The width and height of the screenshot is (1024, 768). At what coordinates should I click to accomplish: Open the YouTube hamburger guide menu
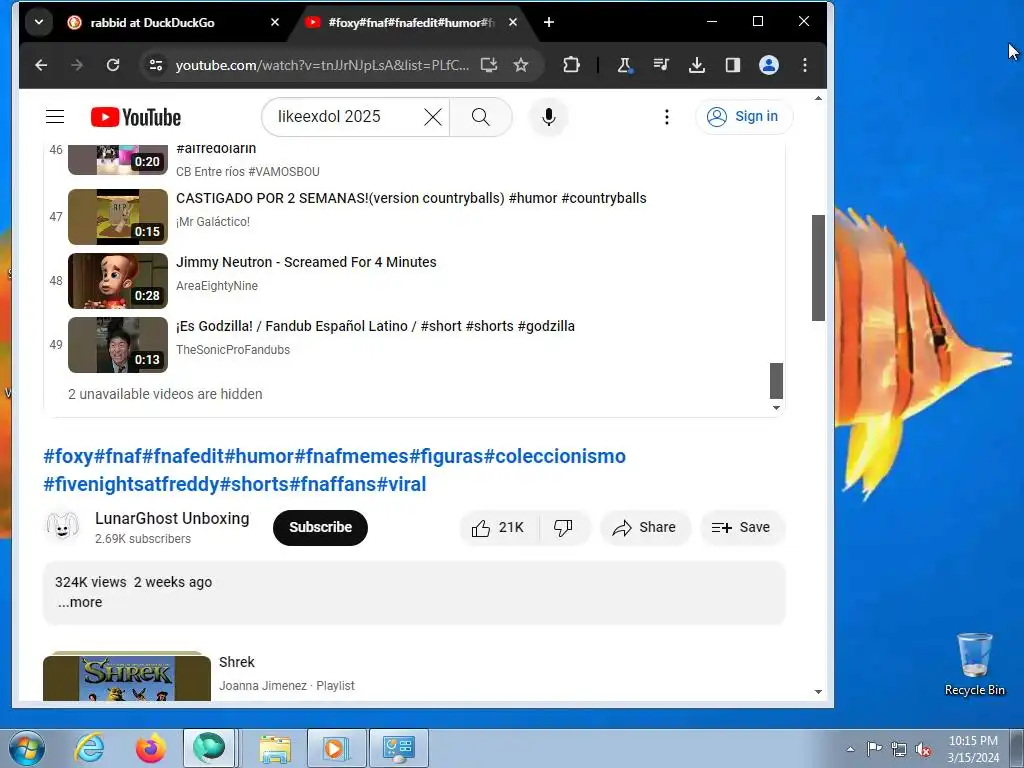[55, 117]
